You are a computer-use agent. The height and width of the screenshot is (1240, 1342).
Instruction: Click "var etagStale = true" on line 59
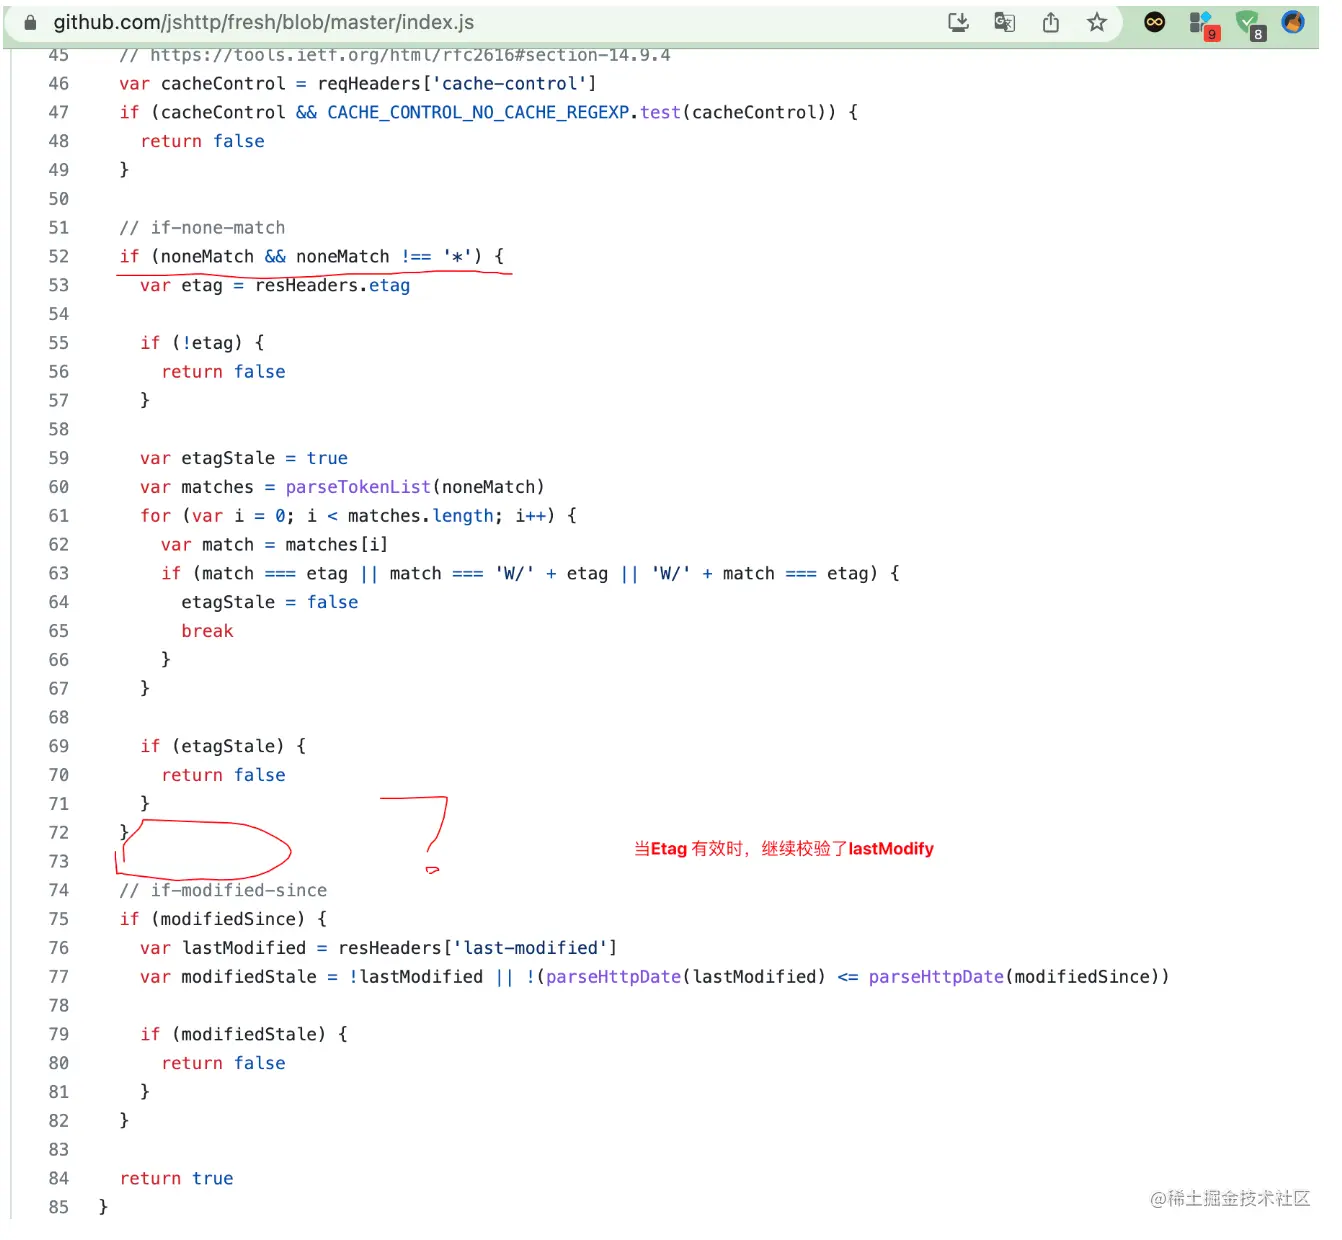(244, 458)
